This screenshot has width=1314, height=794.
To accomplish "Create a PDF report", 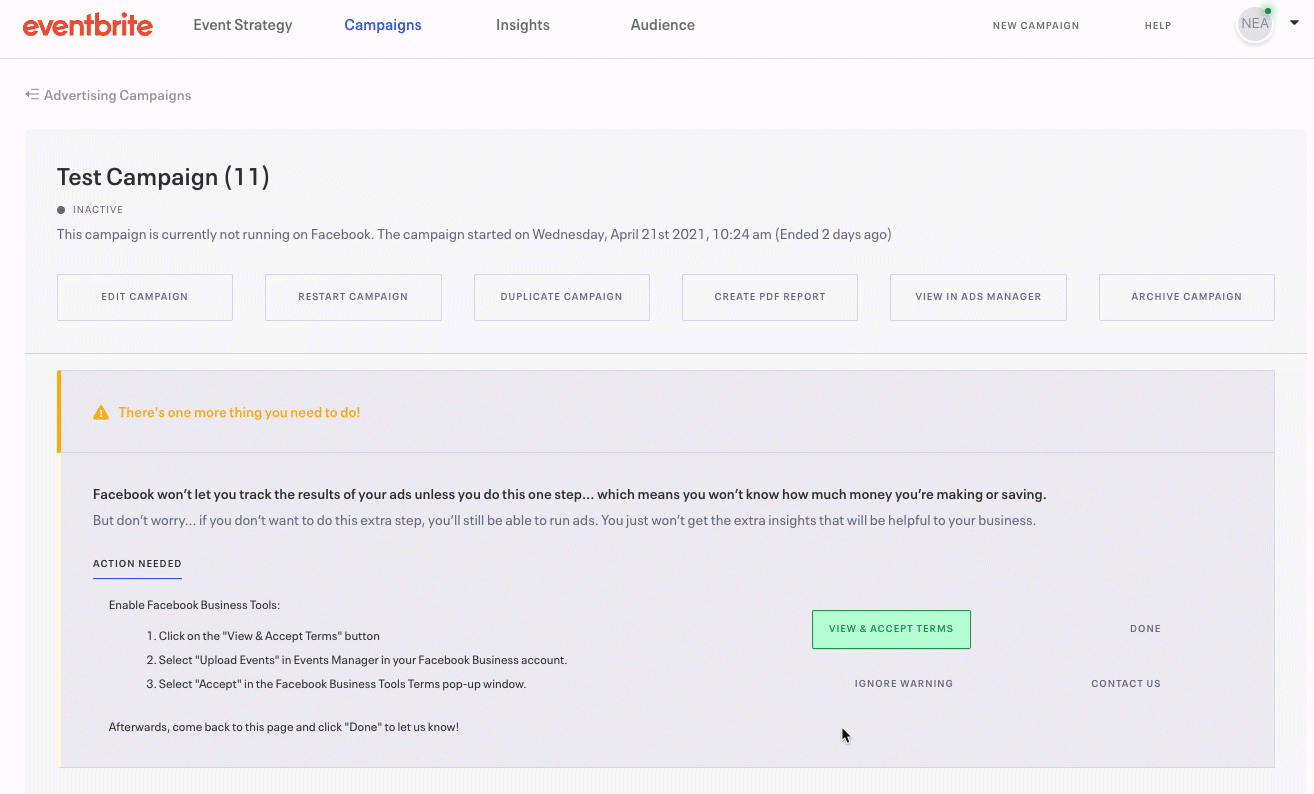I will tap(770, 297).
